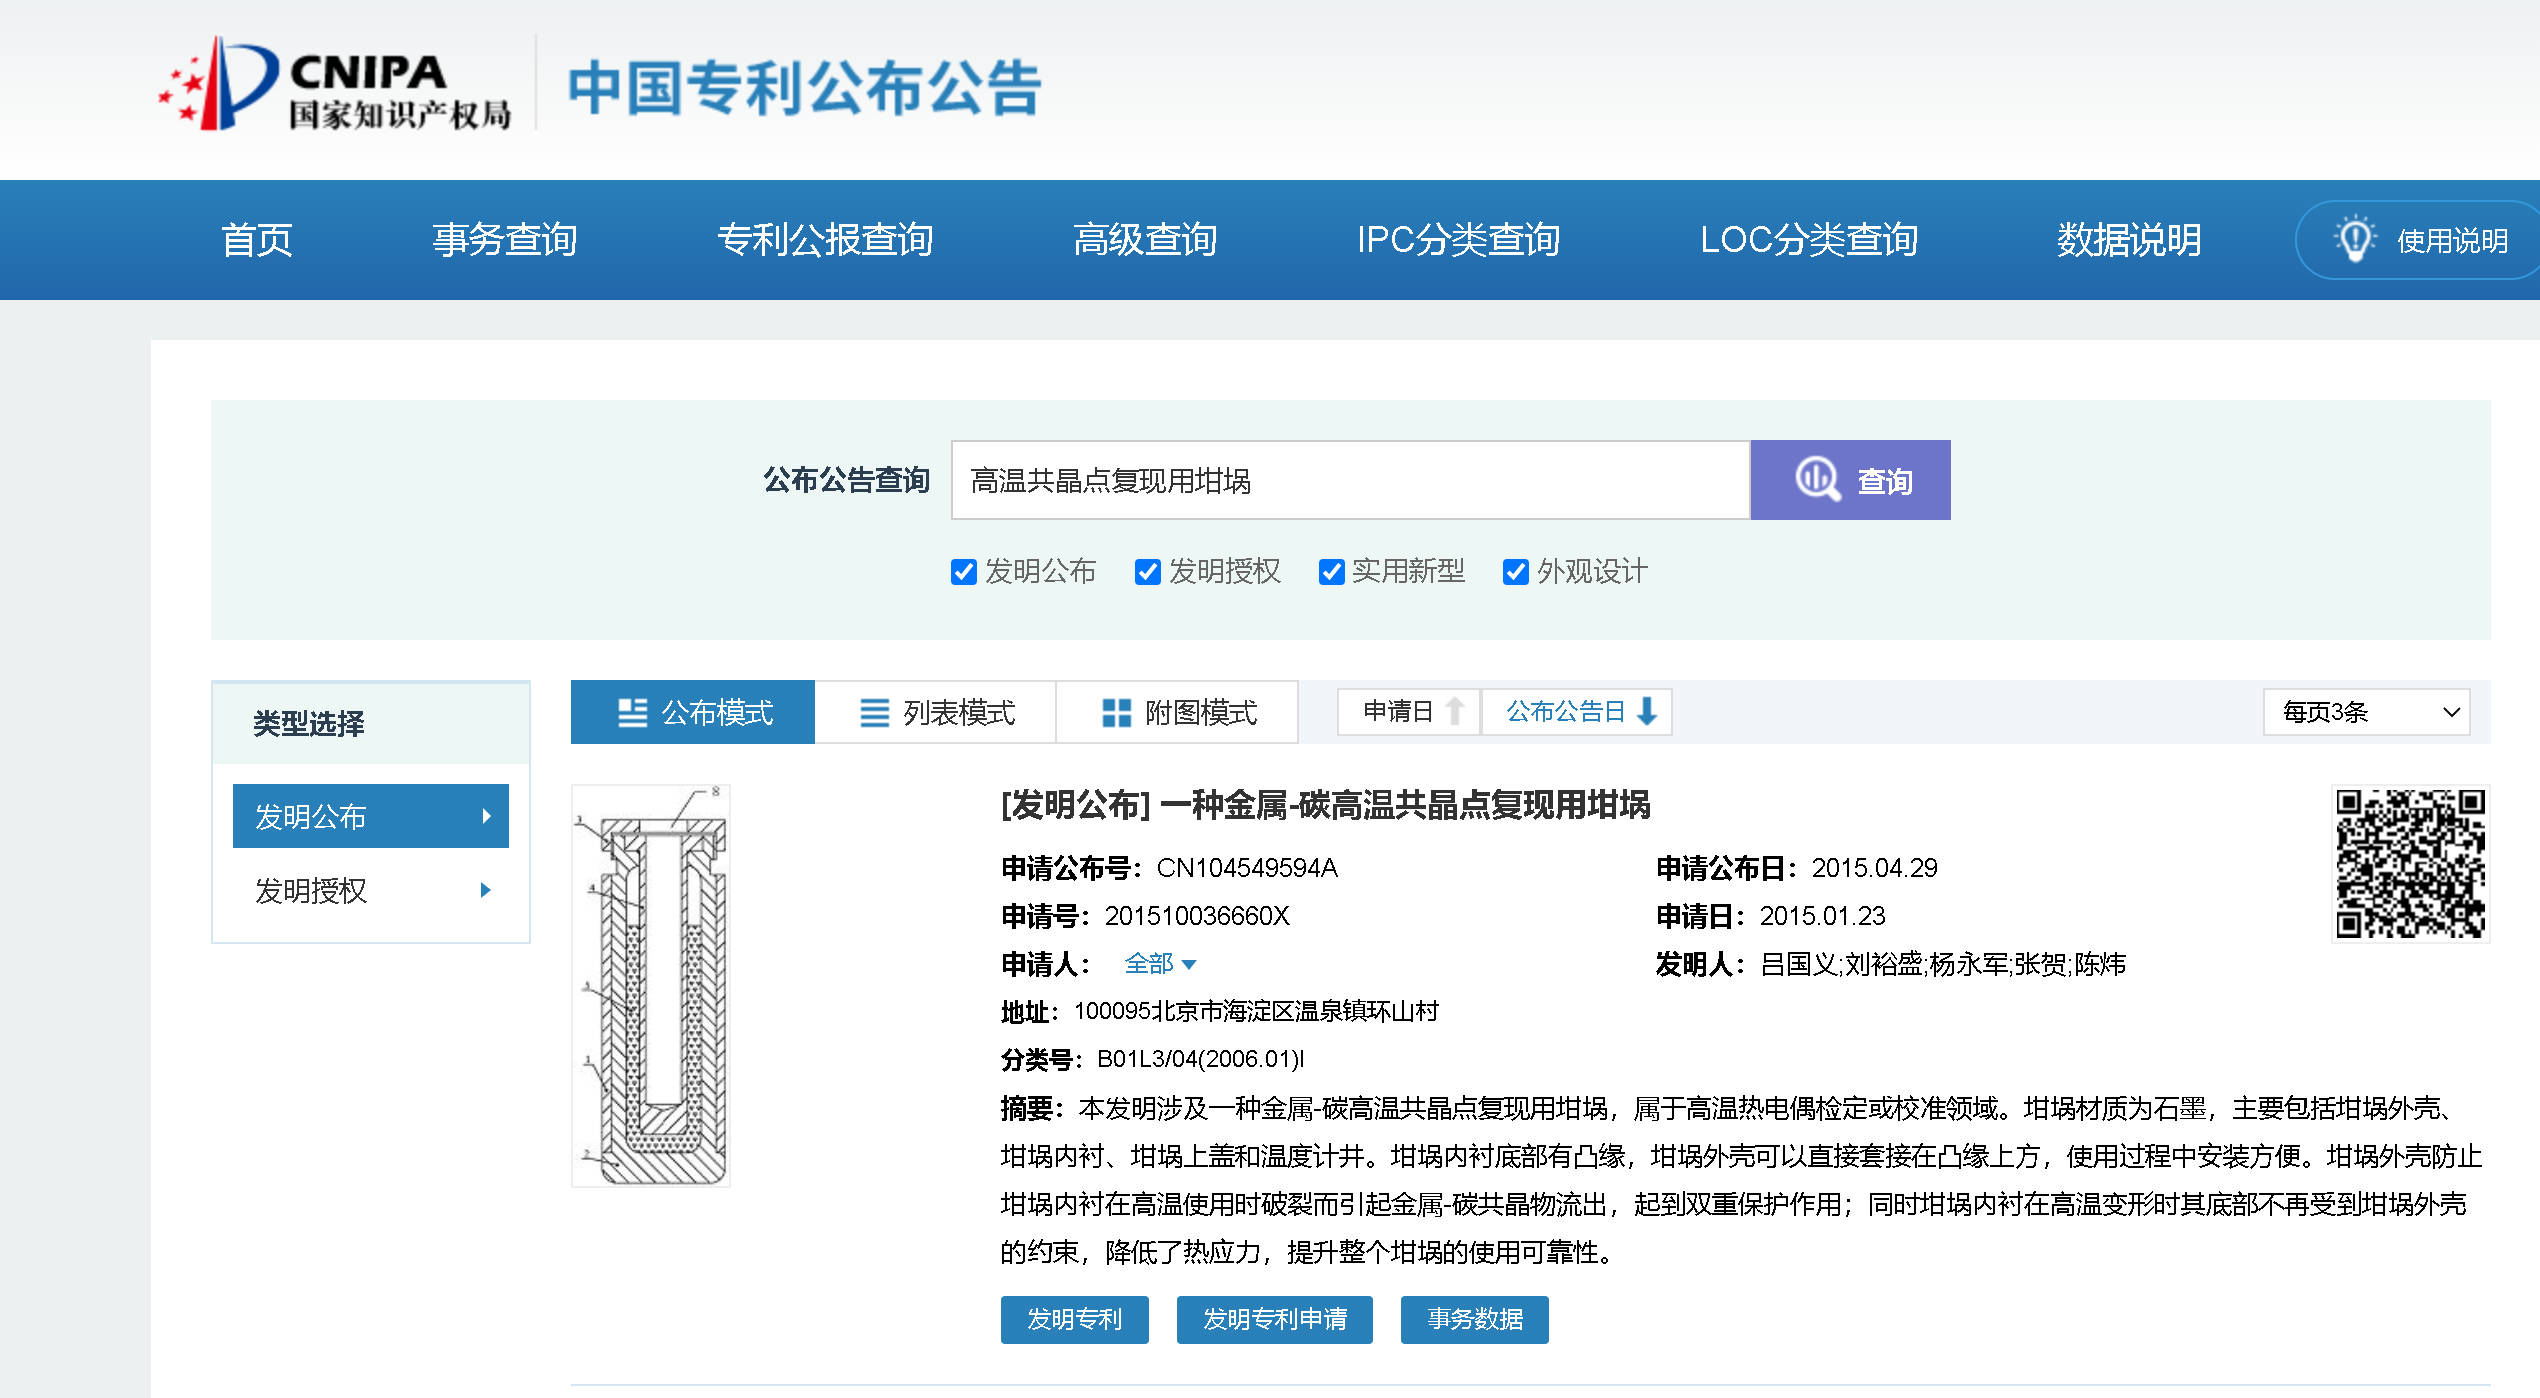Click the lightbulb usage guide icon

(2354, 240)
